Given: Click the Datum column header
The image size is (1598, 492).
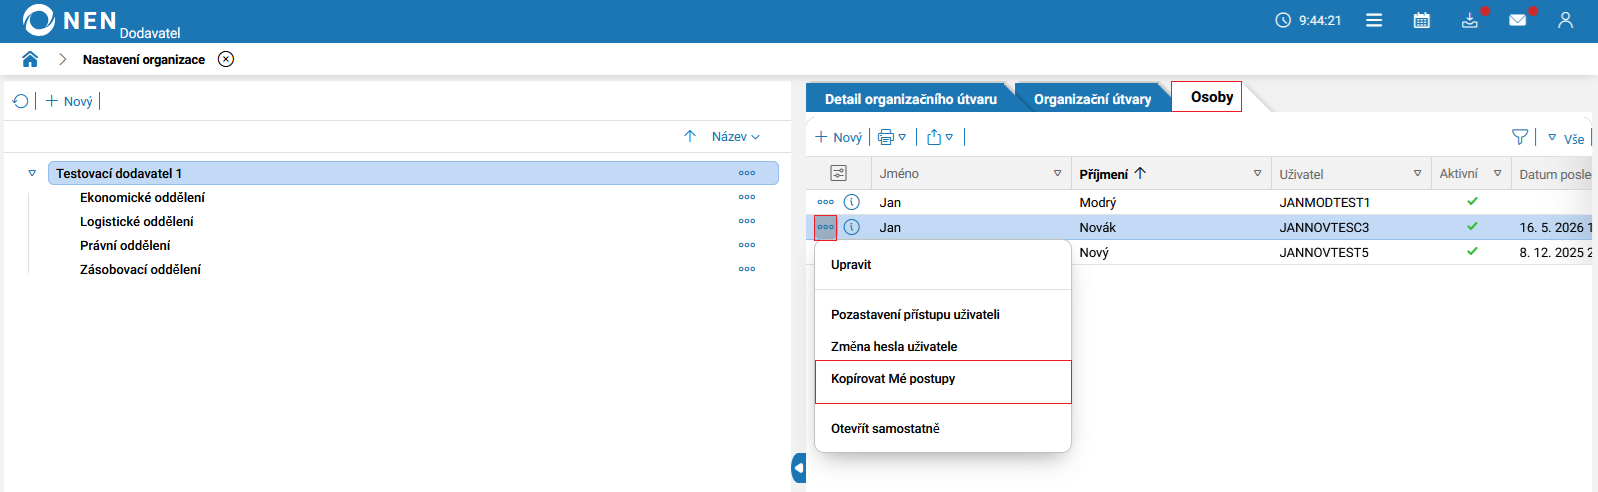Looking at the screenshot, I should (1555, 174).
